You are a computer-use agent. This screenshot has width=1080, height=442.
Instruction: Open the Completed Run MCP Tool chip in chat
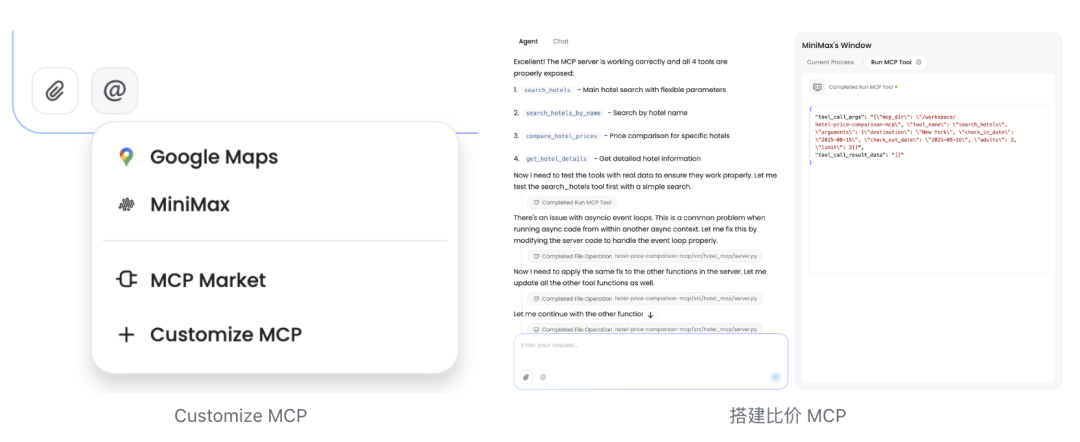click(x=572, y=202)
